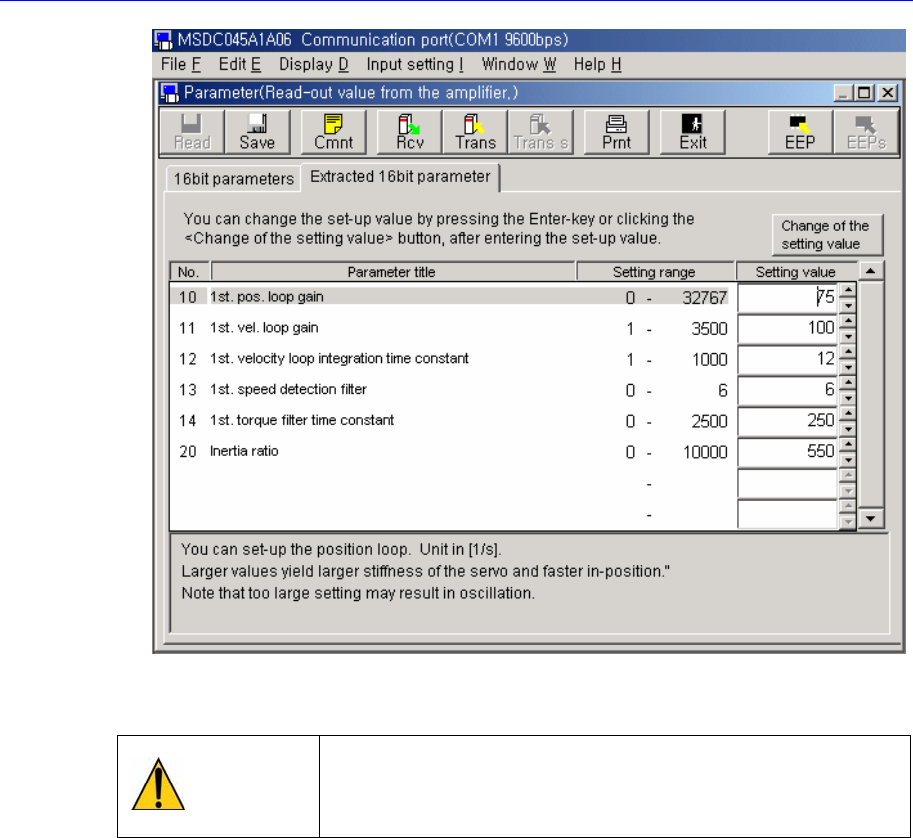The width and height of the screenshot is (913, 838).
Task: Click the parameter list scroll up arrow
Action: click(870, 271)
